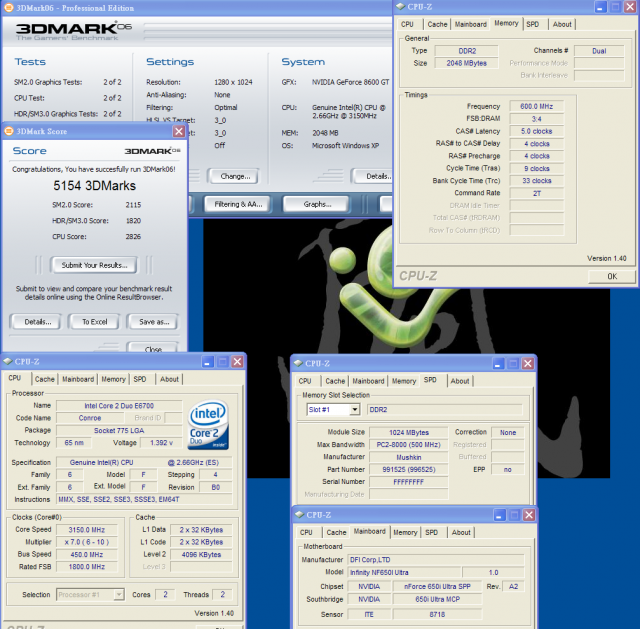The image size is (640, 629).
Task: Open the Processor #1 selection dropdown
Action: (x=119, y=595)
